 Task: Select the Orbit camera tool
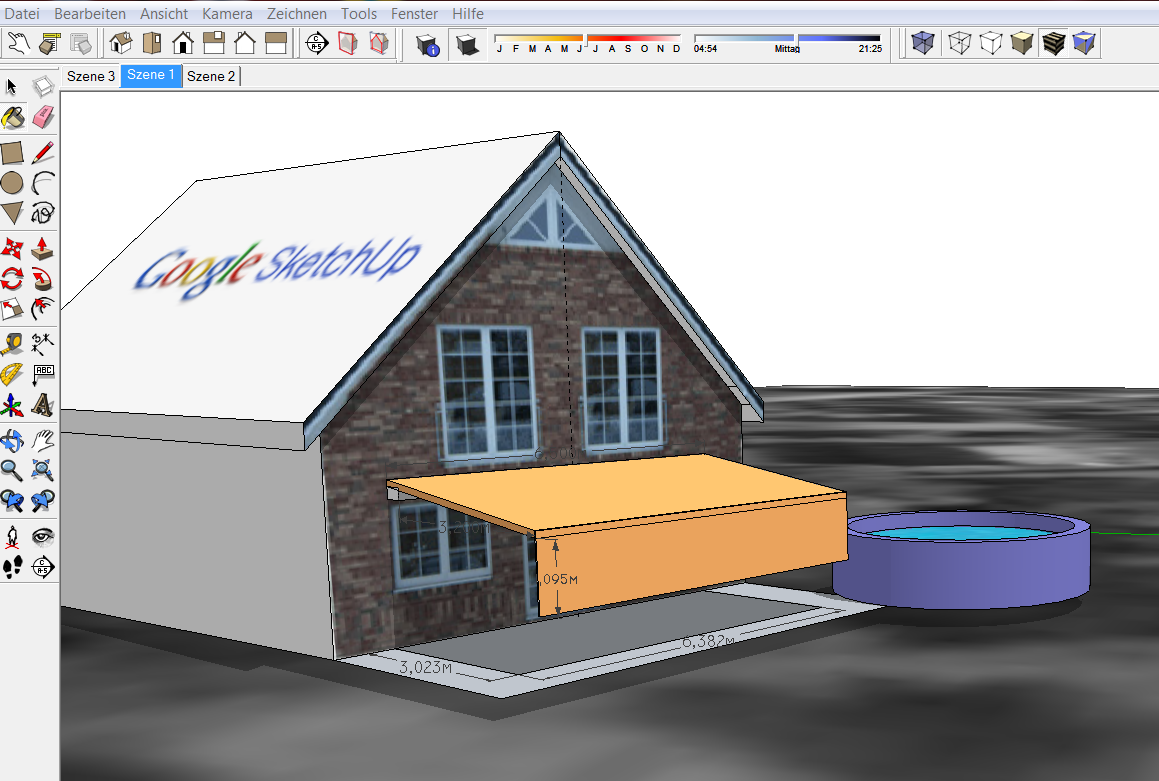click(x=13, y=440)
